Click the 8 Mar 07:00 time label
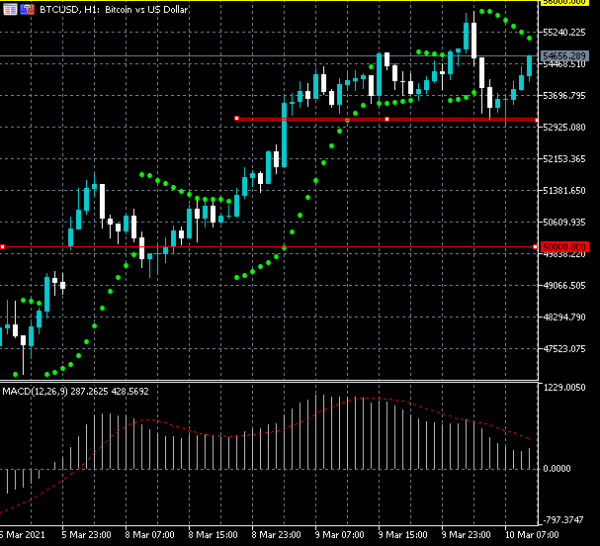The height and width of the screenshot is (546, 600). coord(149,535)
